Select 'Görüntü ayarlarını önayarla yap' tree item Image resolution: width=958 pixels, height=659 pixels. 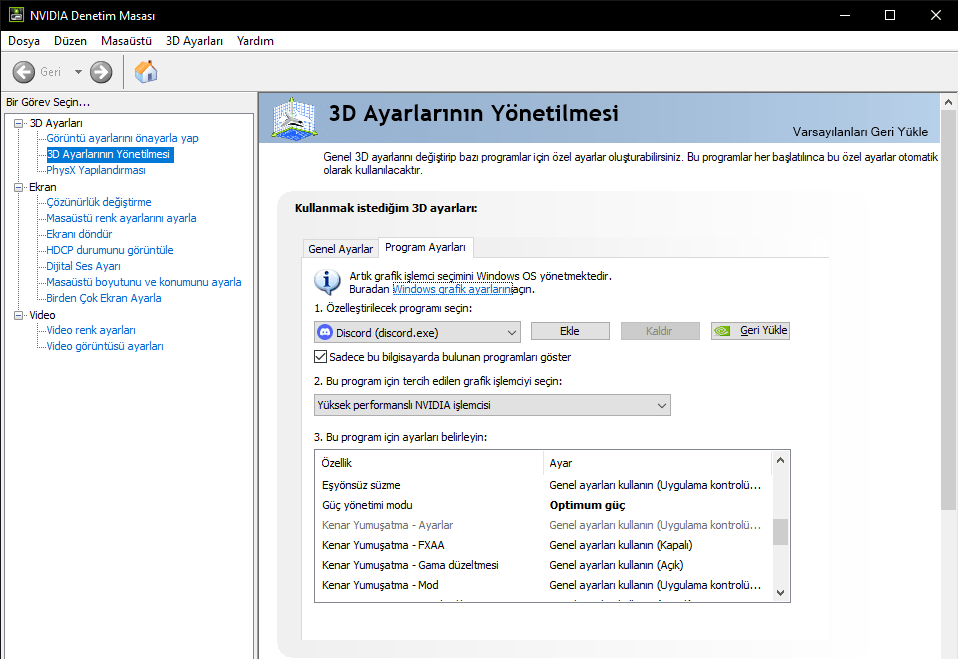coord(122,138)
